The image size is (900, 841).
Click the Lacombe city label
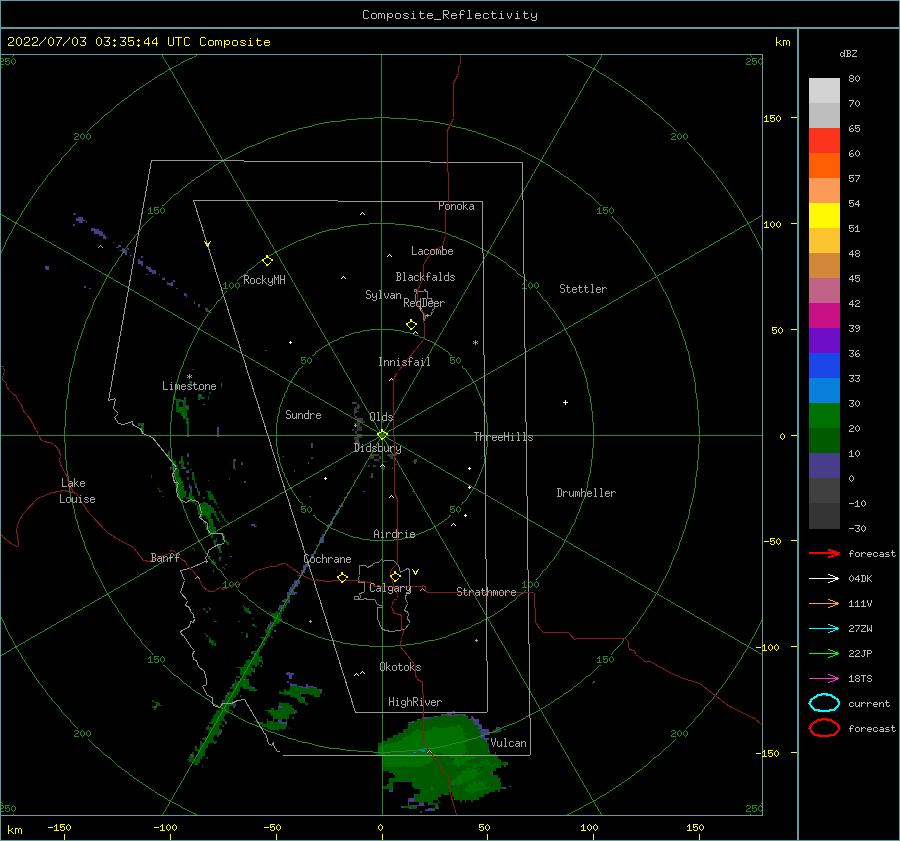pyautogui.click(x=432, y=251)
